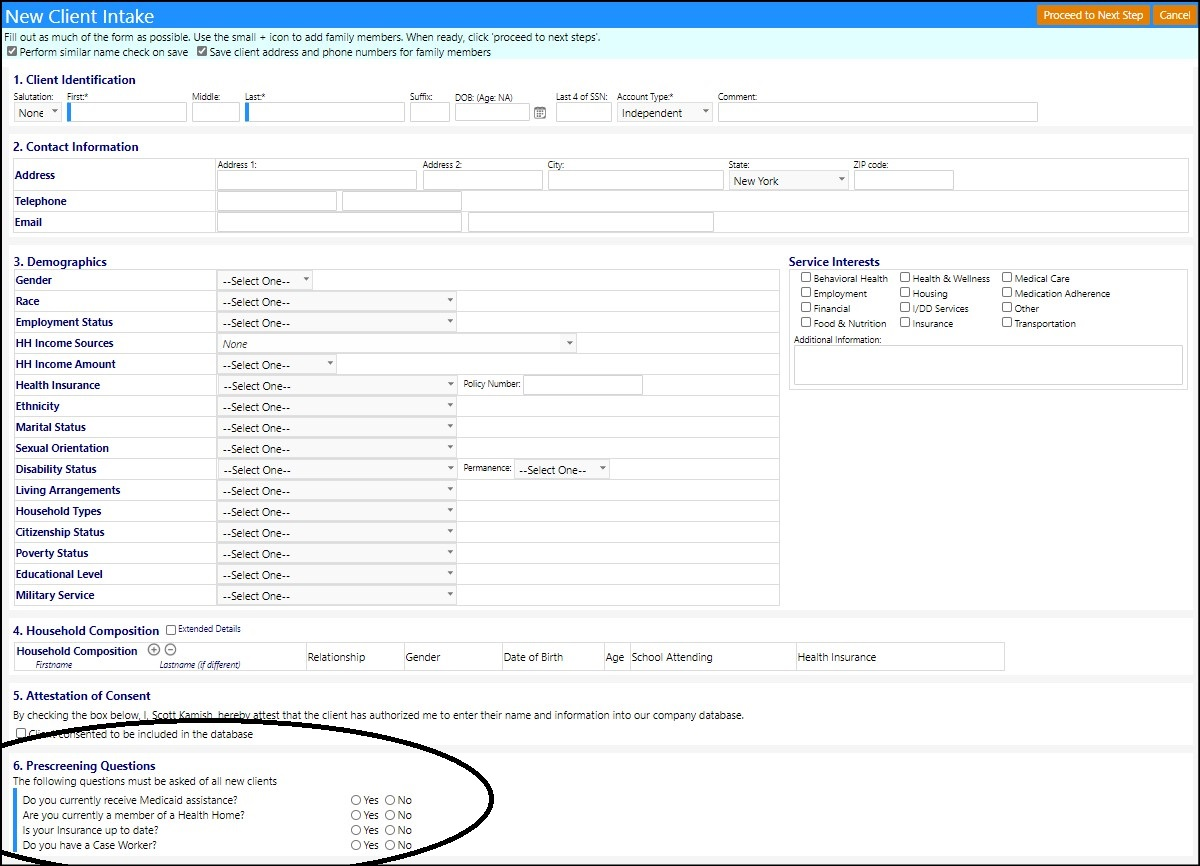Open the Salutation dropdown
The width and height of the screenshot is (1200, 866).
[x=38, y=113]
